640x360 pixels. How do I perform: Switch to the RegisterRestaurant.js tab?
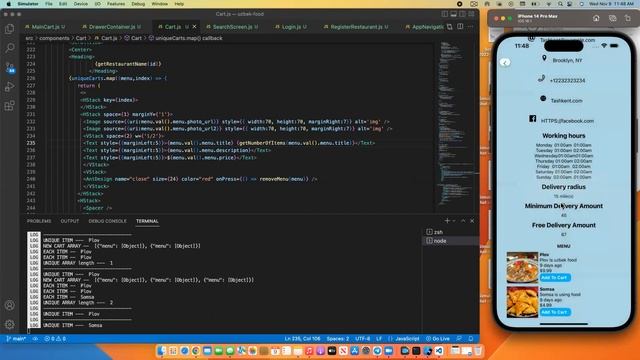[356, 27]
